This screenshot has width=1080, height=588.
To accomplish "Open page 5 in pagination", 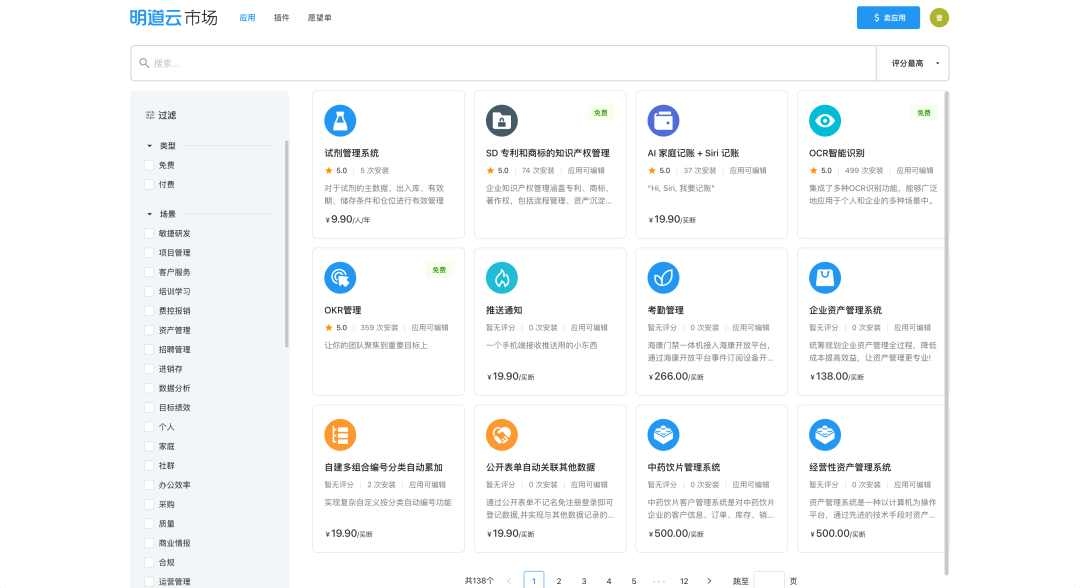I will pos(634,581).
